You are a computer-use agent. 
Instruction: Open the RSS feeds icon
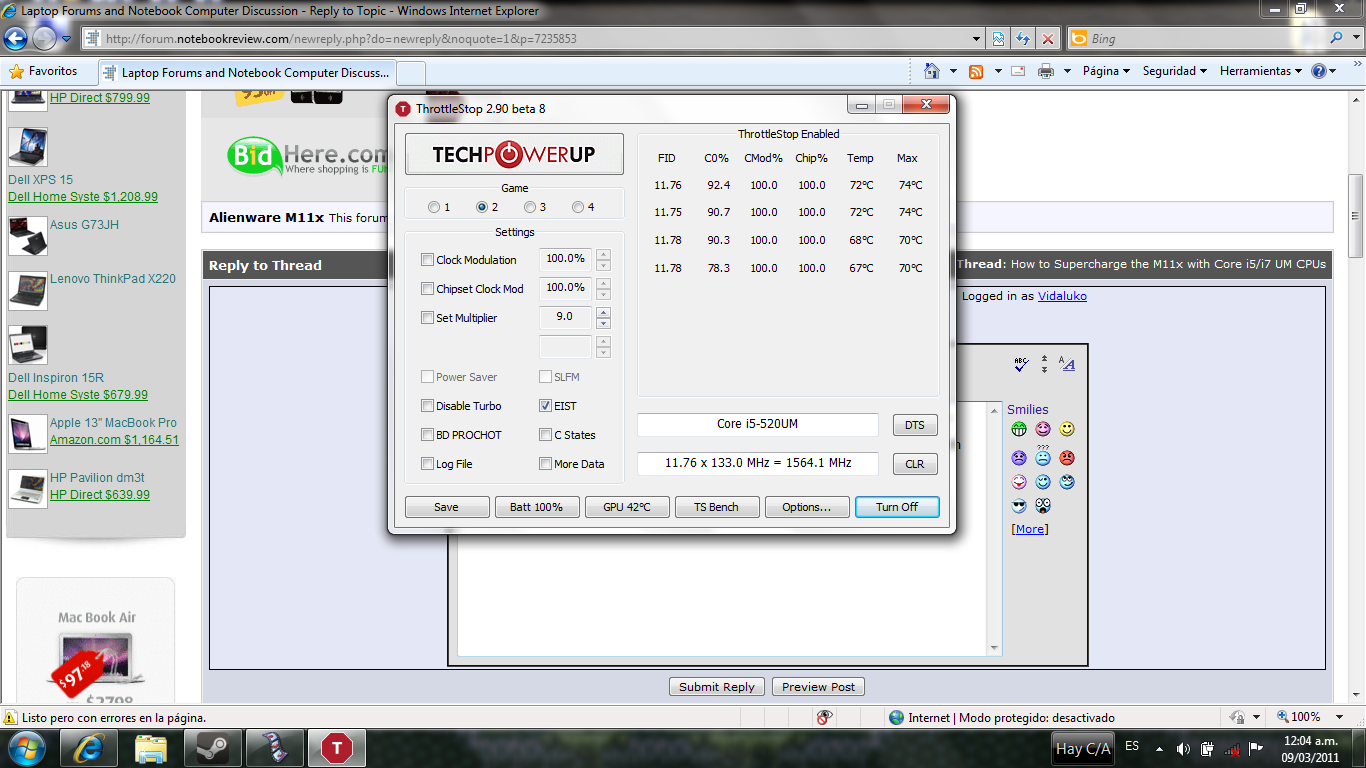click(x=976, y=71)
